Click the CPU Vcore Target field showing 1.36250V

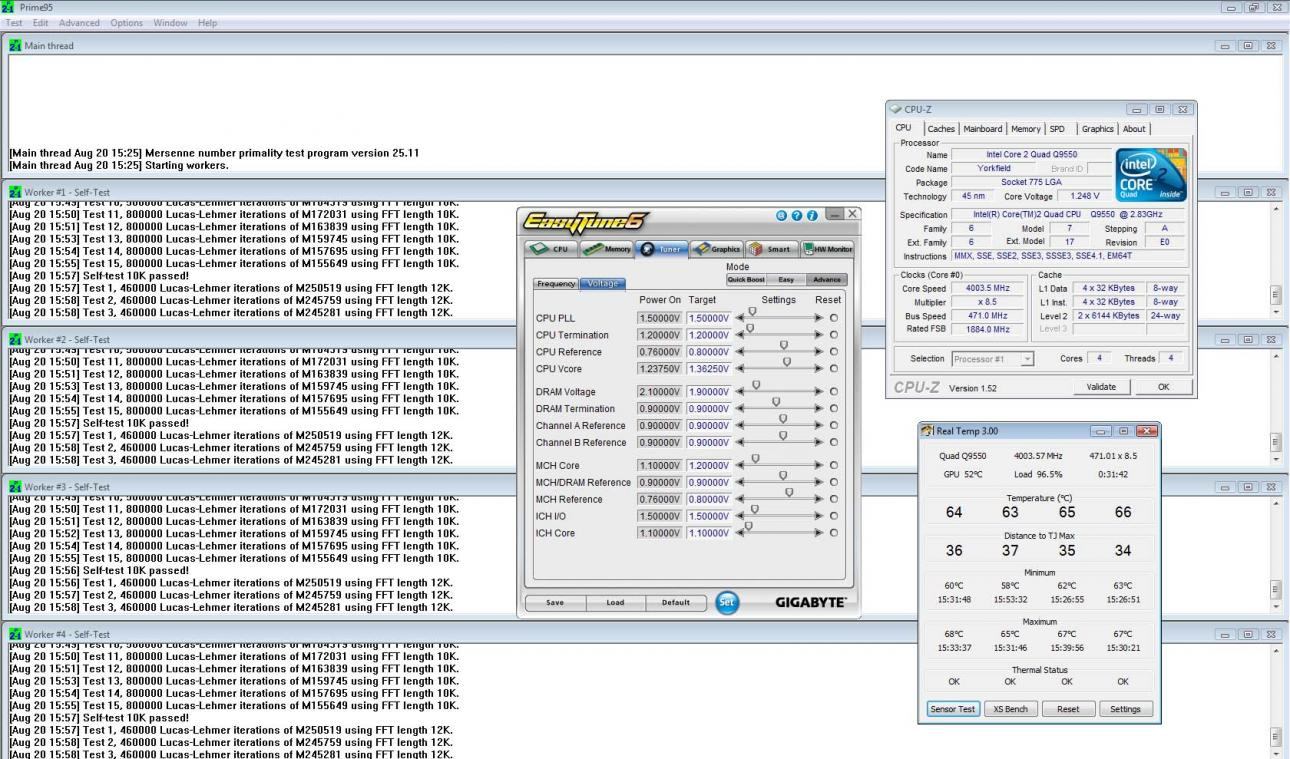click(x=708, y=370)
